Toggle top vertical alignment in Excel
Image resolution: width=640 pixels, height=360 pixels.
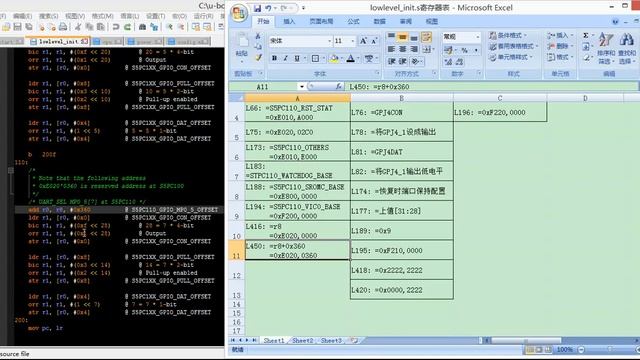[x=391, y=37]
